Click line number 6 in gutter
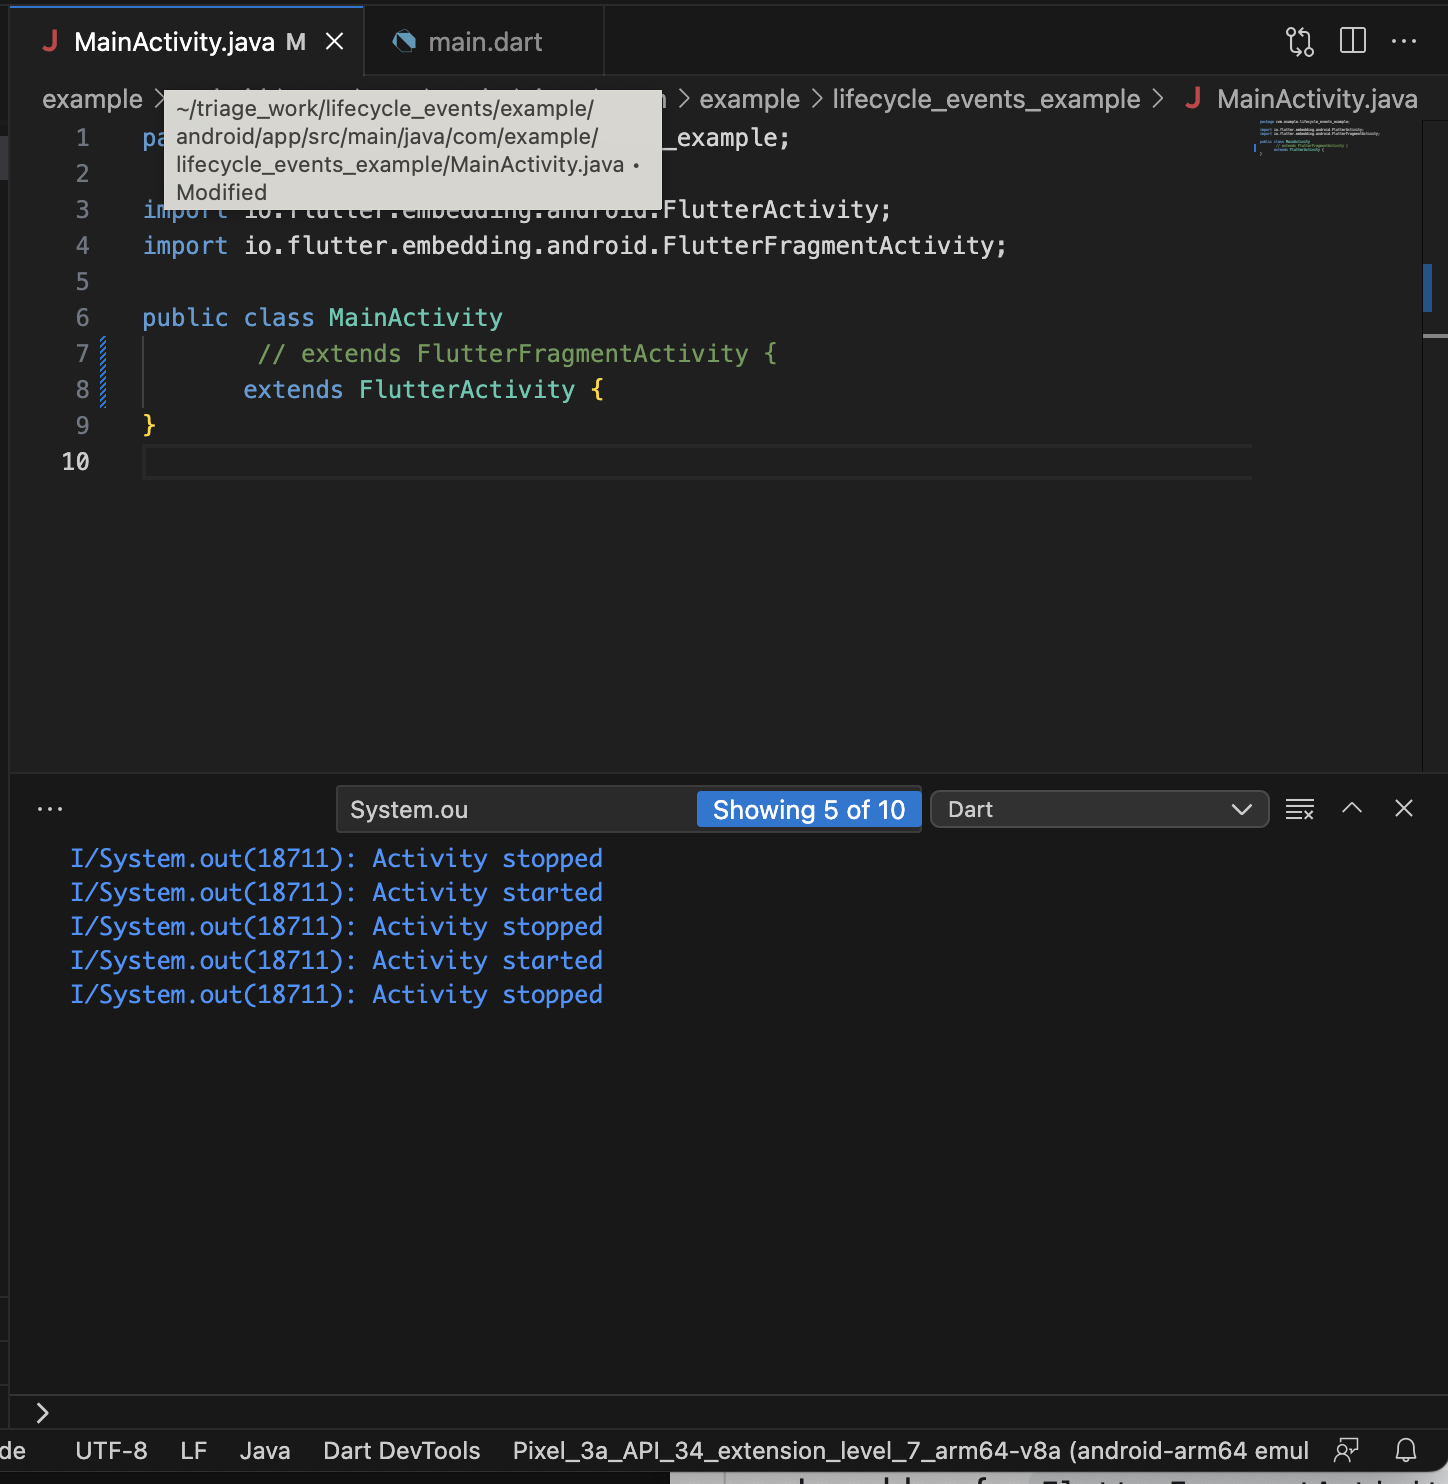The height and width of the screenshot is (1484, 1448). [x=83, y=318]
